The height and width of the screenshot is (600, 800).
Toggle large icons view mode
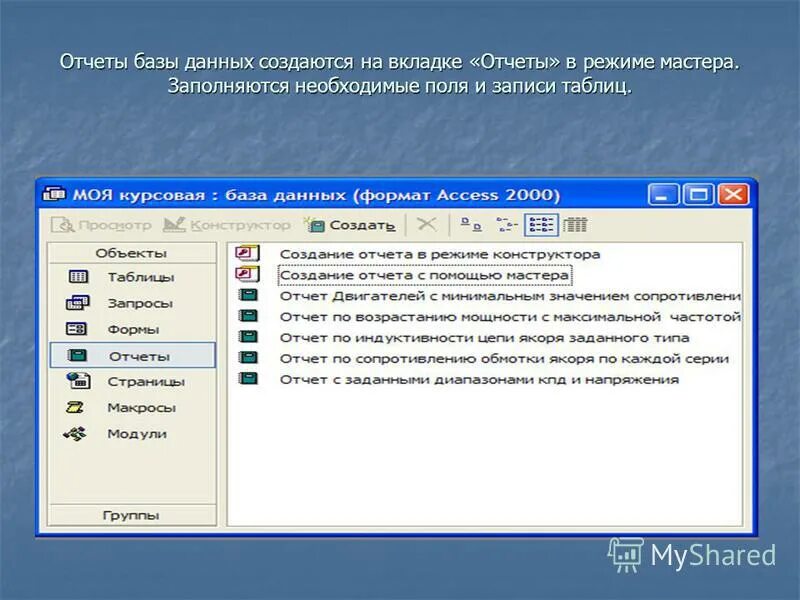[x=470, y=224]
